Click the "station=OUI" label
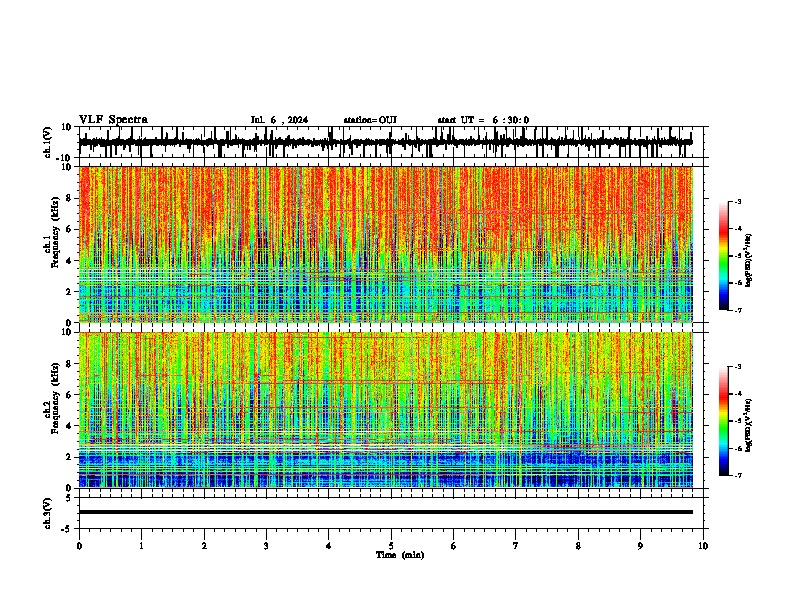 pyautogui.click(x=370, y=120)
